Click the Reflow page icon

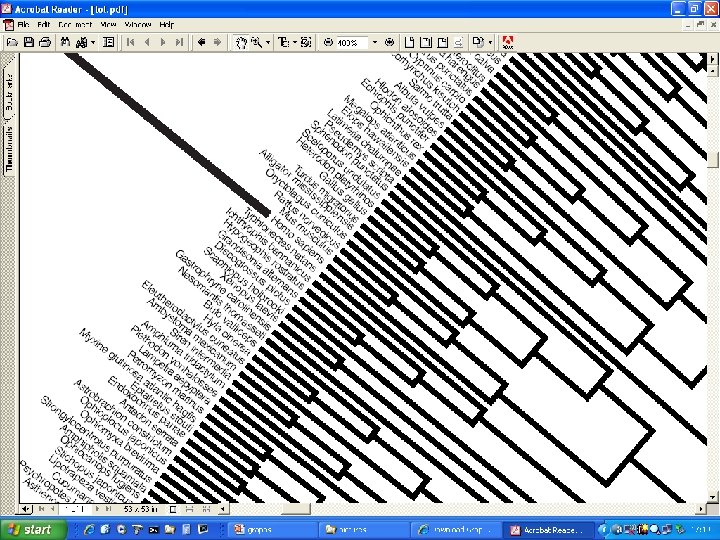(458, 43)
